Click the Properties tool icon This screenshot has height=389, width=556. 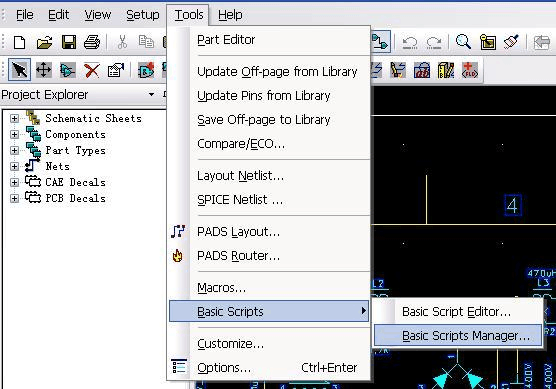coord(116,70)
